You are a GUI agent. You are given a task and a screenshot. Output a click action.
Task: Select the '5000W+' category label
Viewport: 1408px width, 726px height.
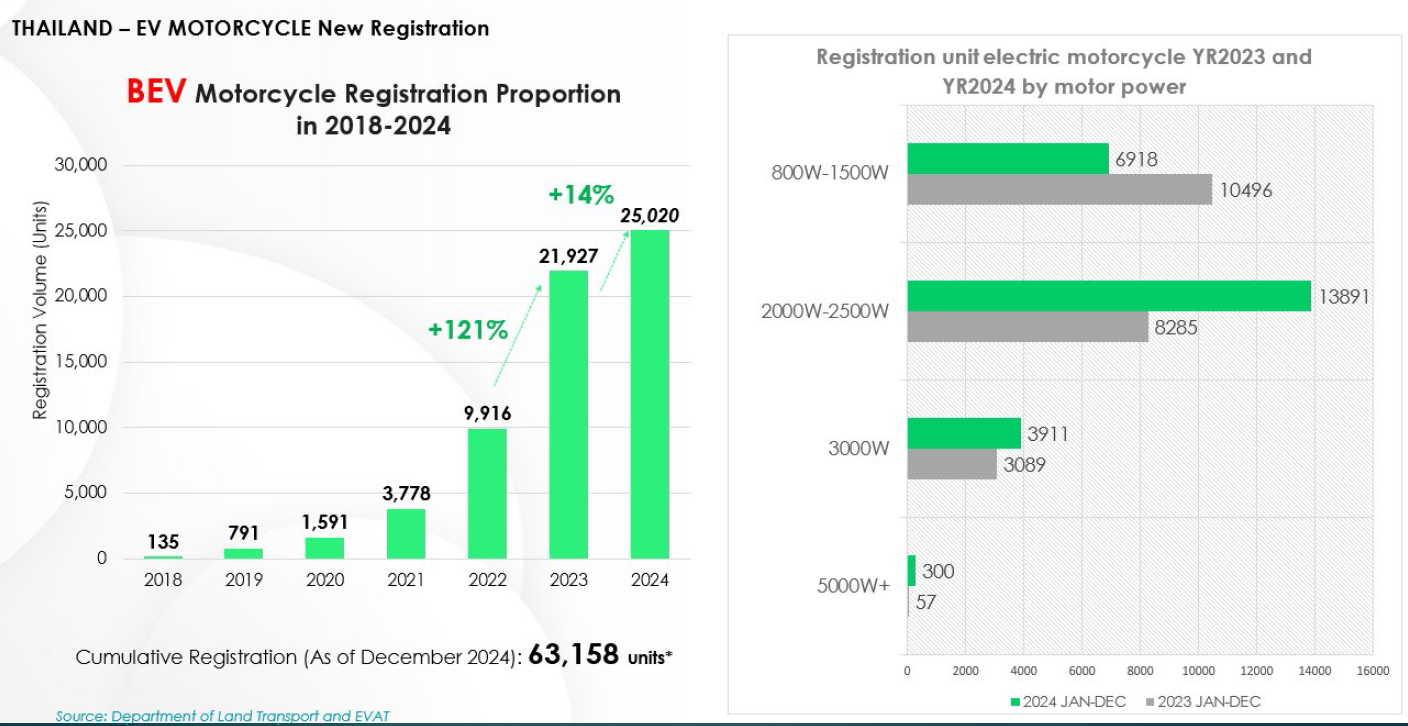853,586
